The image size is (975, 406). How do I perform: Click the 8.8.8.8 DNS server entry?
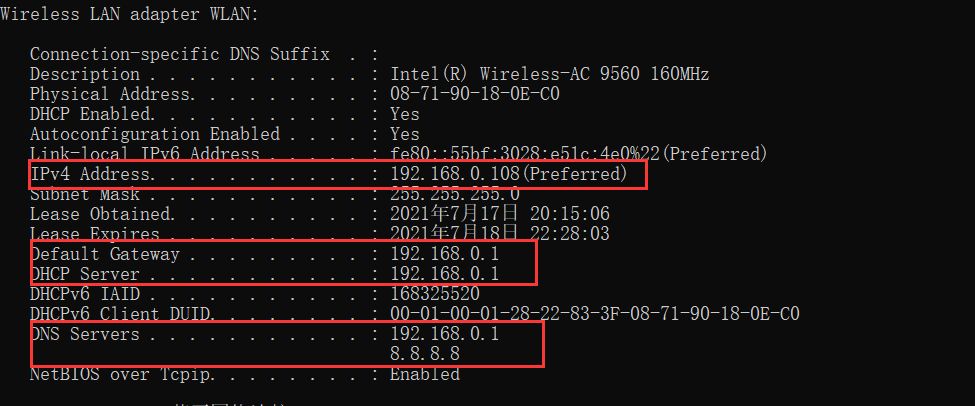[x=424, y=354]
